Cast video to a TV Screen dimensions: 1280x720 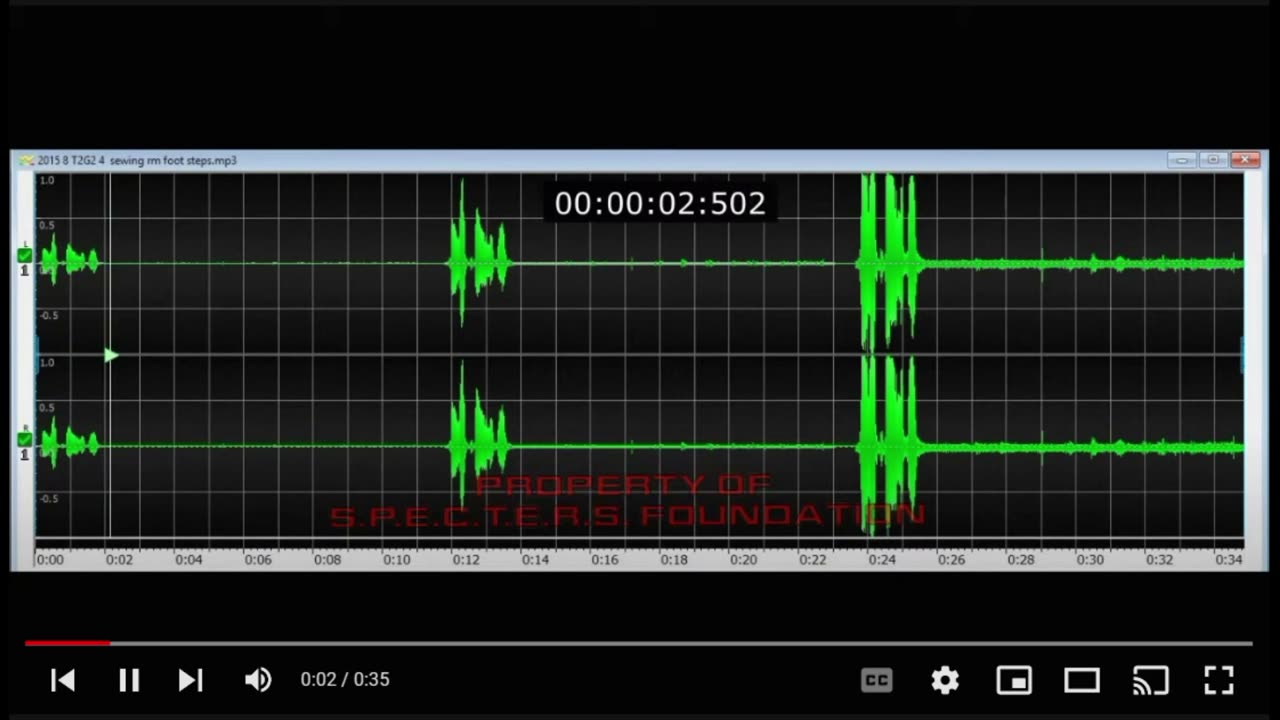pyautogui.click(x=1150, y=680)
